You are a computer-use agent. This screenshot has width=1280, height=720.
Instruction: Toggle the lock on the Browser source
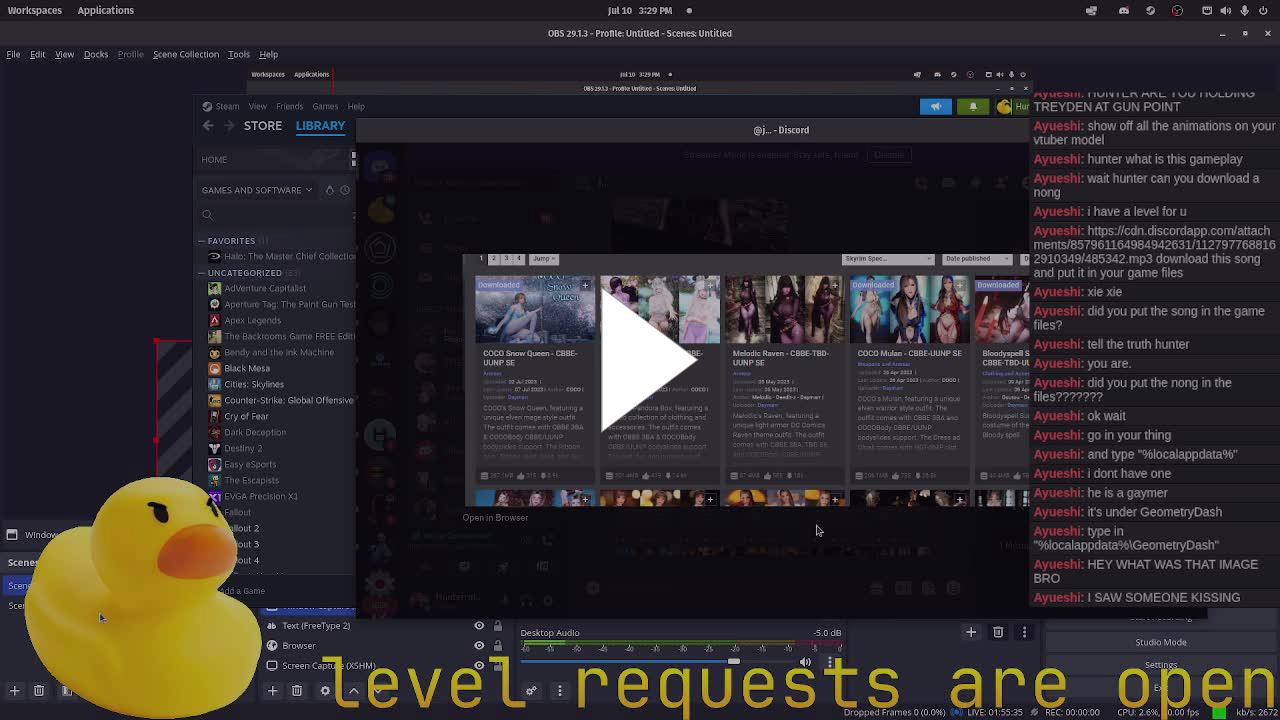(497, 646)
